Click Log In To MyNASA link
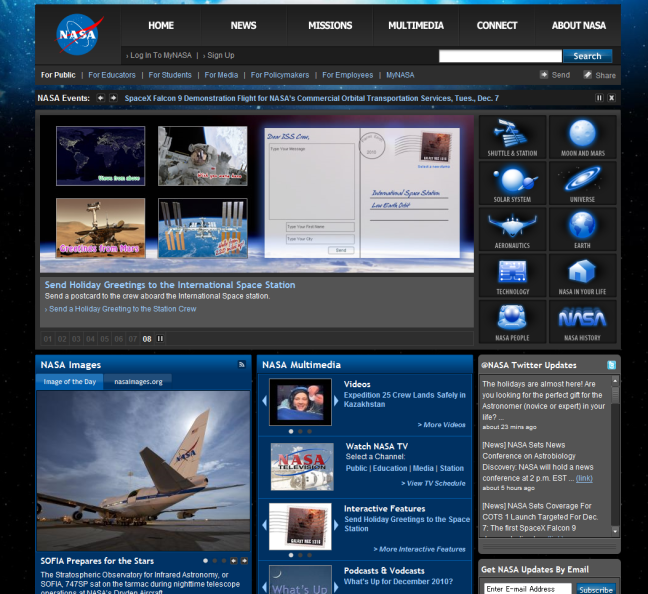 tap(161, 55)
